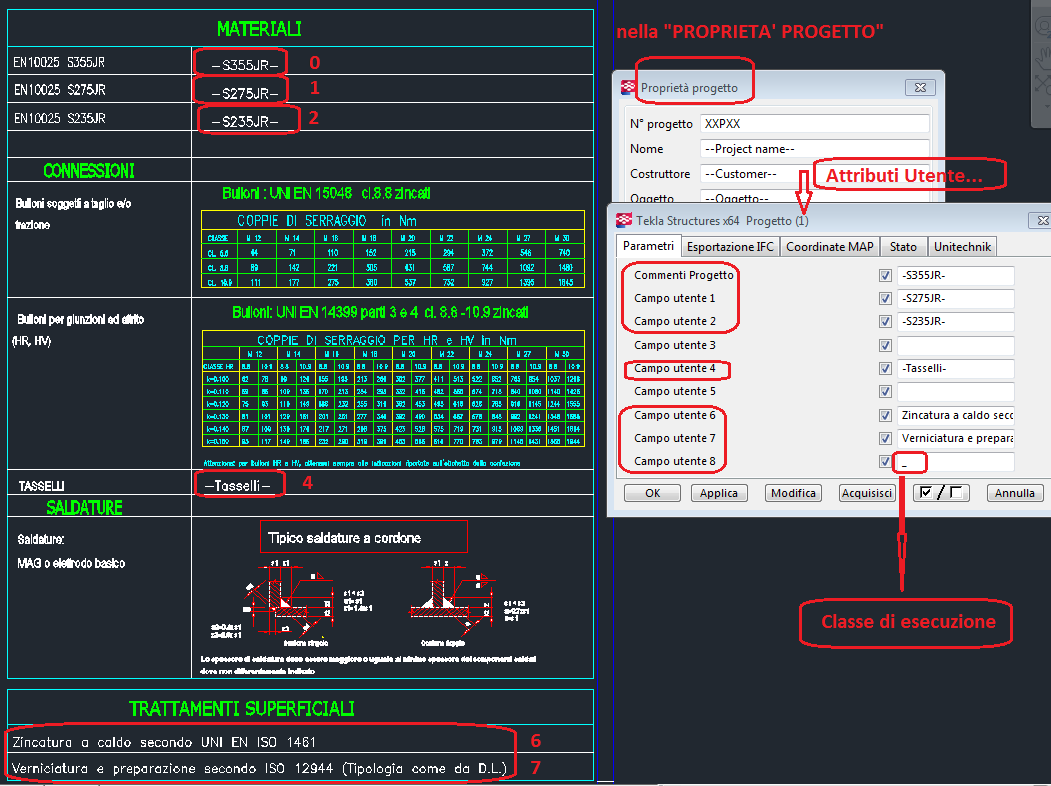The image size is (1051, 786).
Task: Toggle the Campo utente 4 checkbox
Action: tap(885, 368)
